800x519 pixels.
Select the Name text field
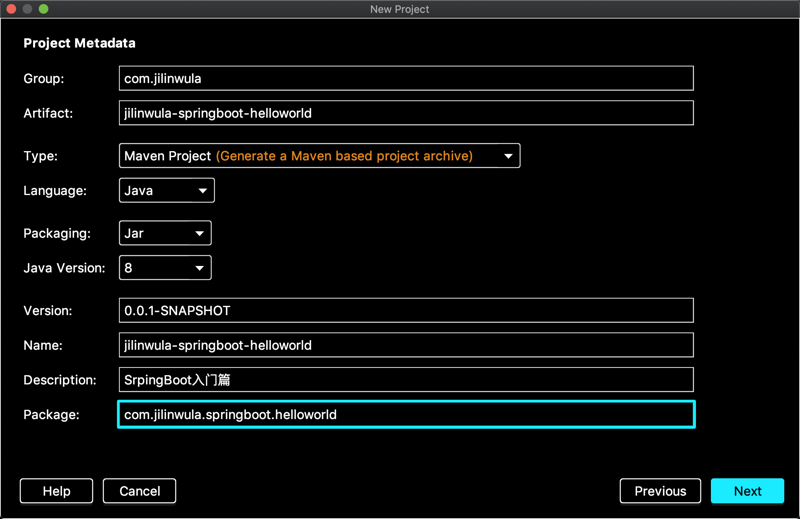click(405, 345)
